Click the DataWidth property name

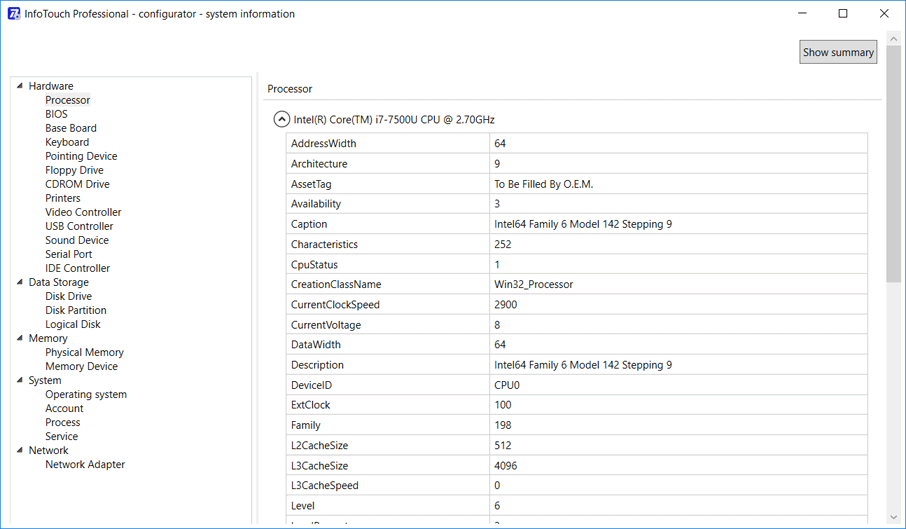(315, 345)
